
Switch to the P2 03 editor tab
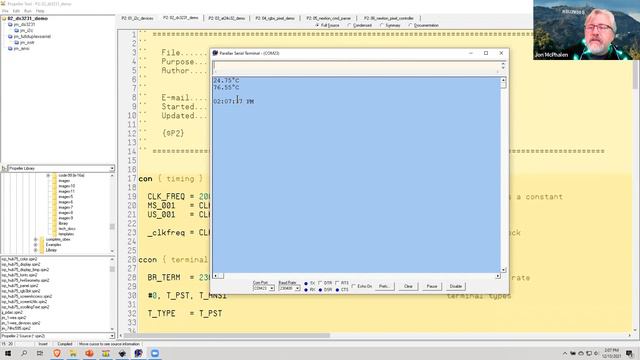point(227,18)
